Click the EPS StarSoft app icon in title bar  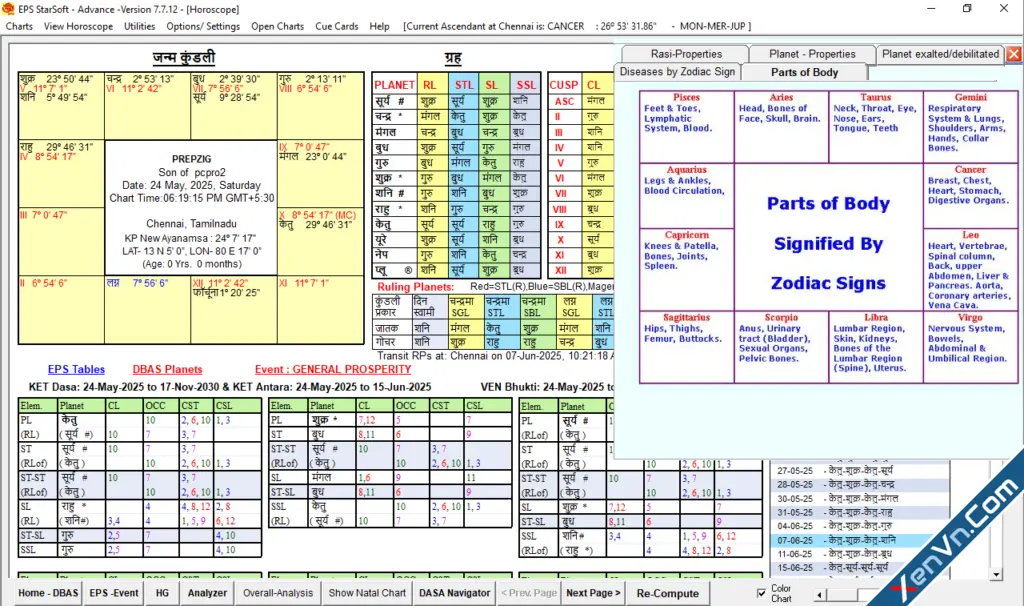pos(8,8)
